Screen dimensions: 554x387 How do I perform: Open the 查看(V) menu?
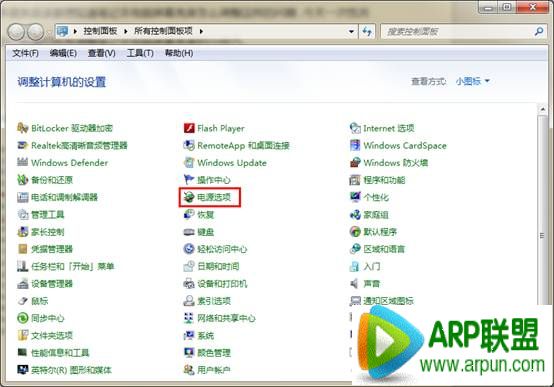[101, 53]
